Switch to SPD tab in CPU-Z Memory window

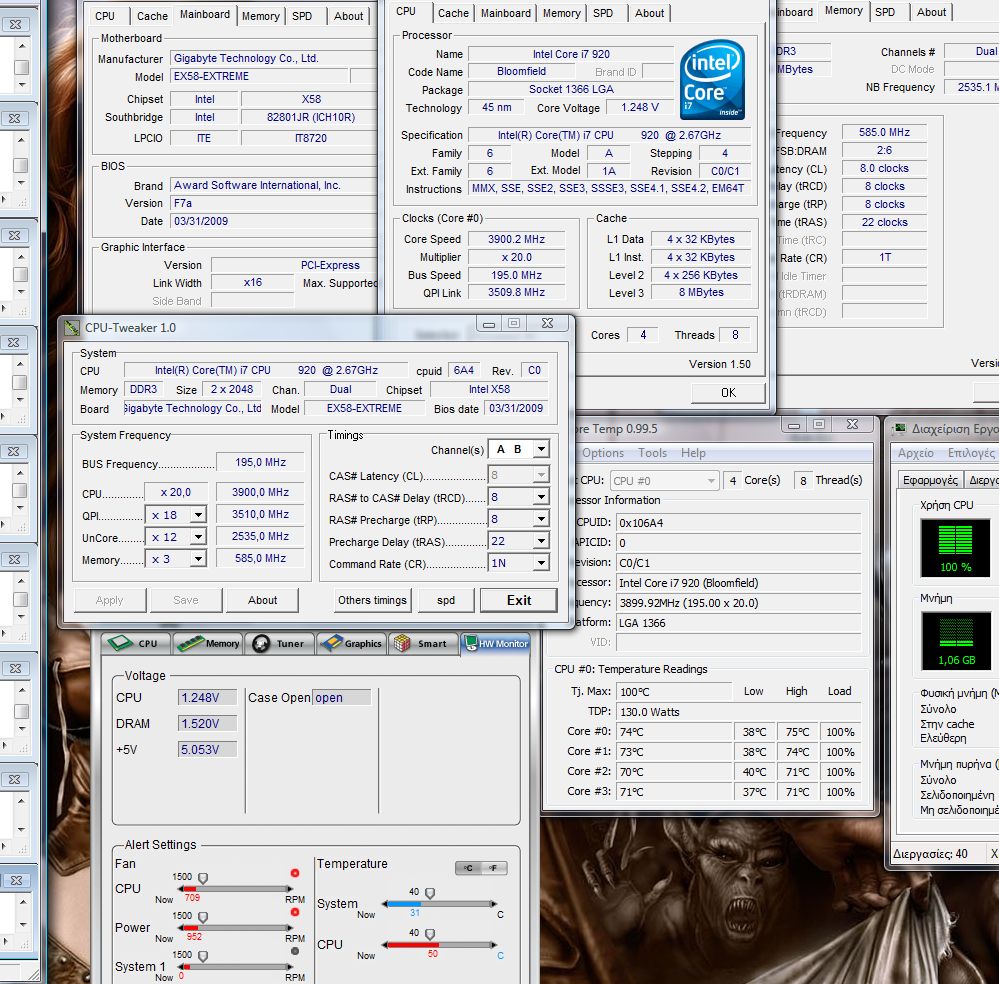pos(884,11)
